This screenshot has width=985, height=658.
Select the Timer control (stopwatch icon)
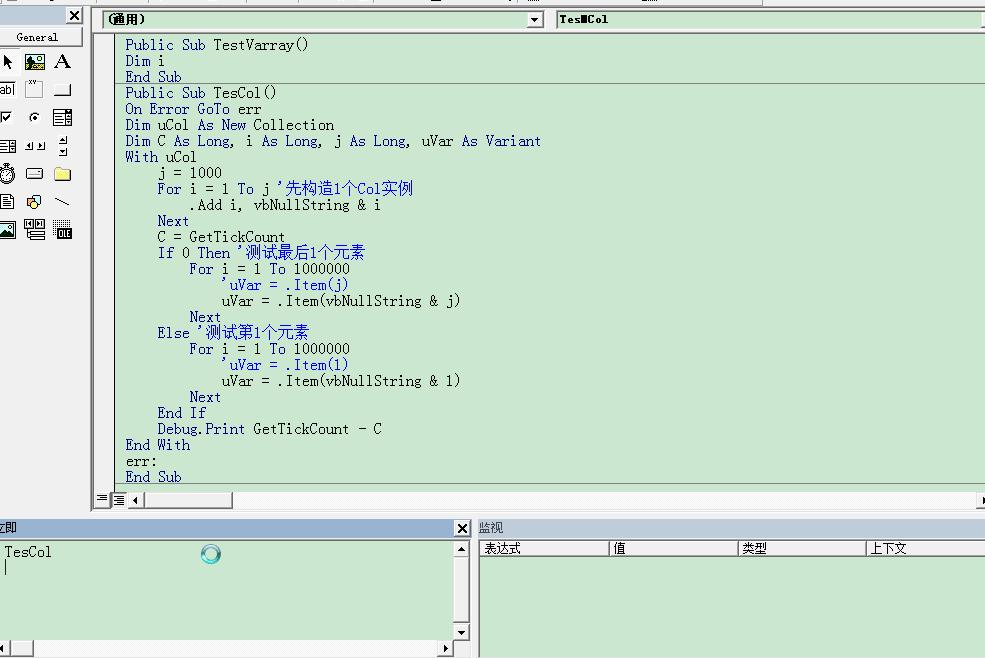[8, 173]
